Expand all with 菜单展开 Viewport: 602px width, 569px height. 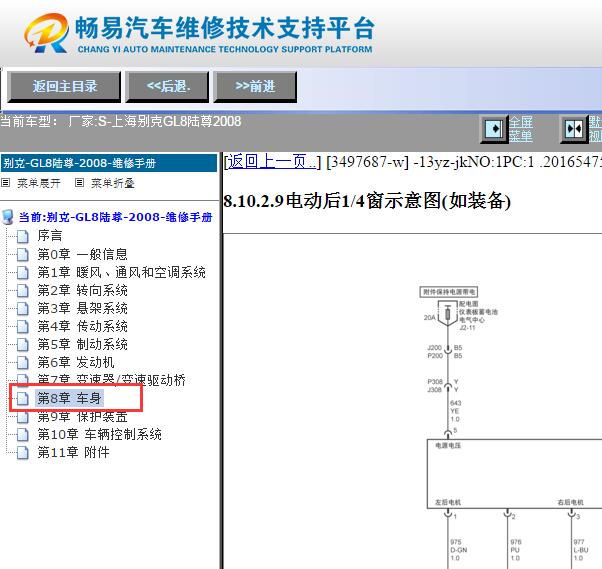(x=39, y=183)
